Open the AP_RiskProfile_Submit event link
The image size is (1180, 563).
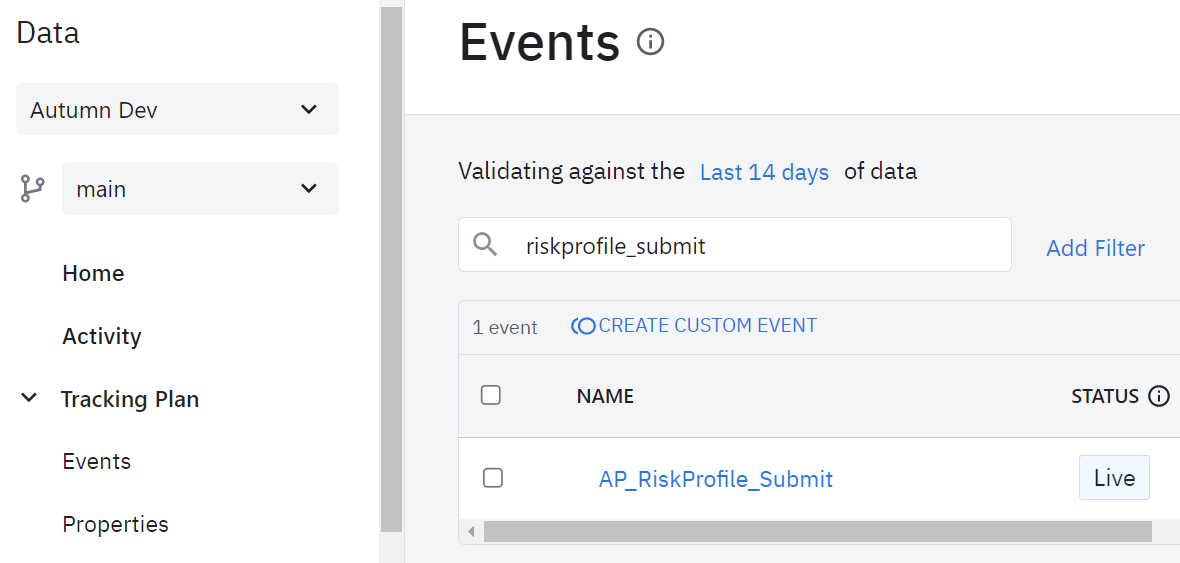click(x=715, y=479)
